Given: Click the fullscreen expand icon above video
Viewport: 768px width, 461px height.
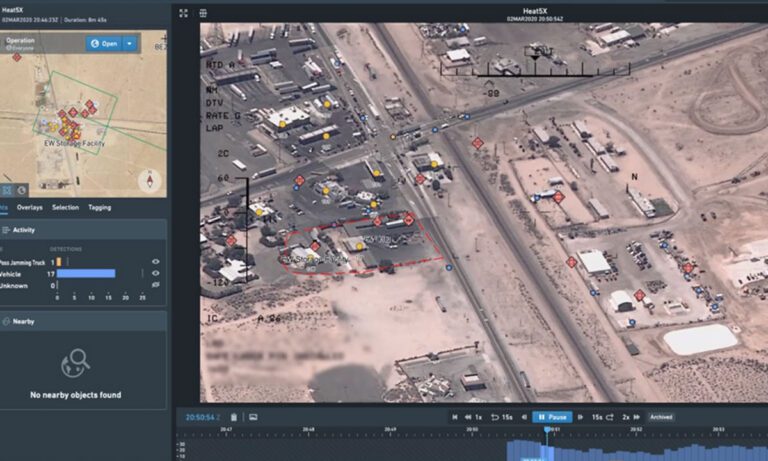Looking at the screenshot, I should click(183, 13).
